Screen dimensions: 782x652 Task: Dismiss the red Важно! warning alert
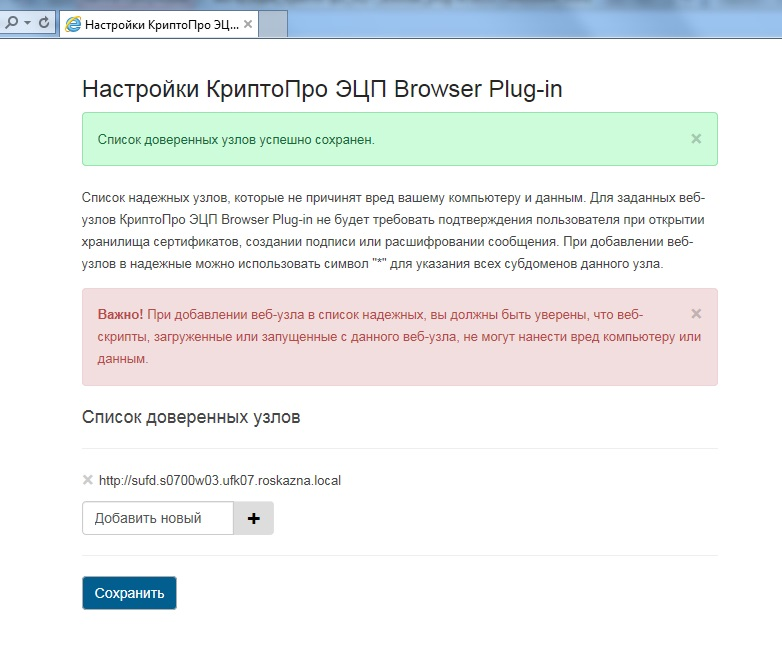click(x=696, y=314)
